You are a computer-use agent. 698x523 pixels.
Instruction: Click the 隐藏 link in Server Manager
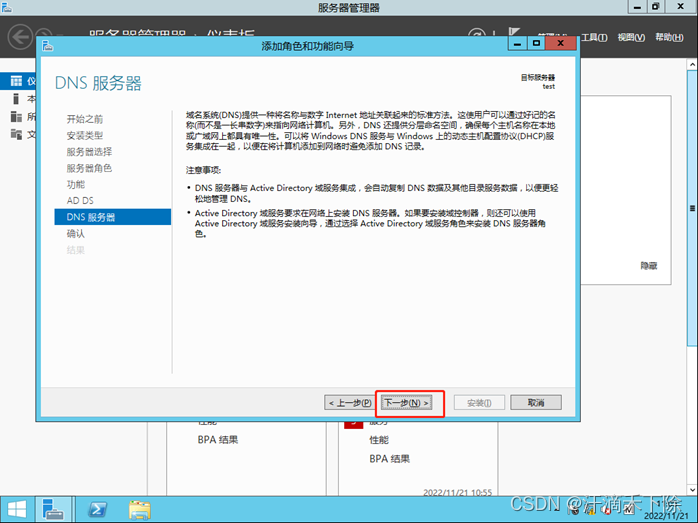(649, 266)
